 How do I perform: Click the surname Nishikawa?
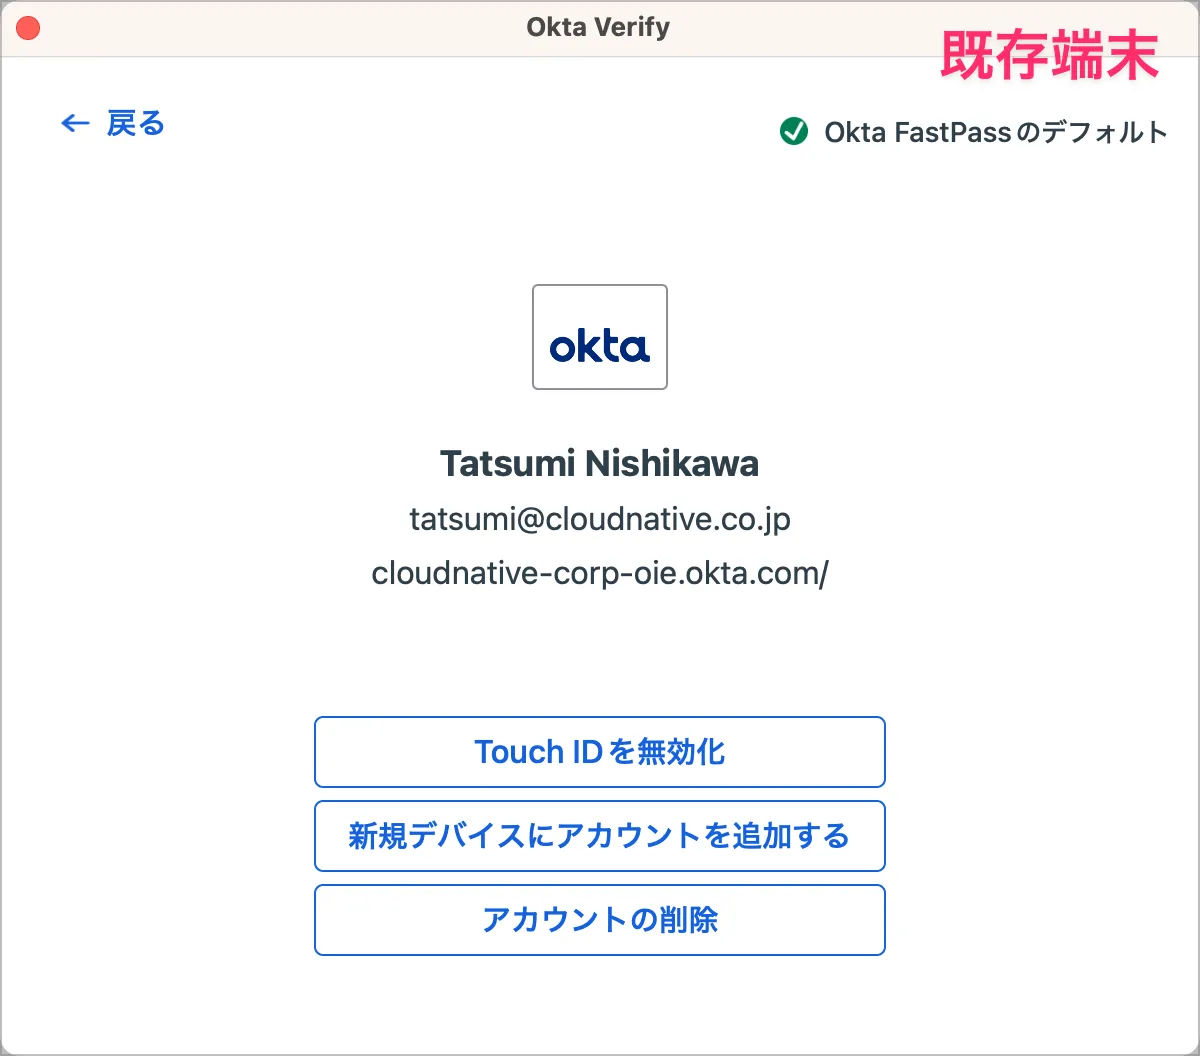pyautogui.click(x=672, y=463)
